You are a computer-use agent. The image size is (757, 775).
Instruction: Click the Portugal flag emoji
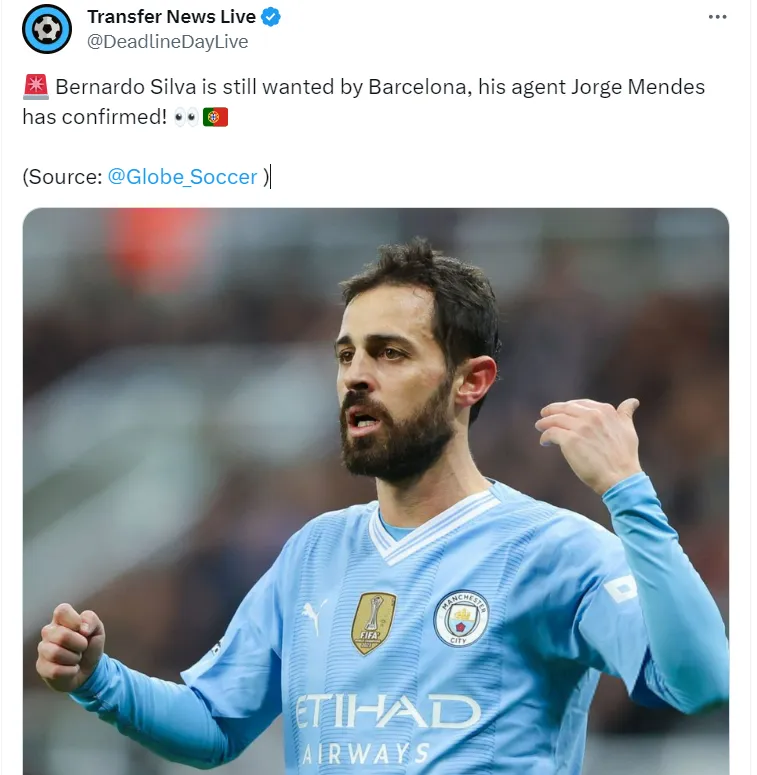(x=215, y=118)
